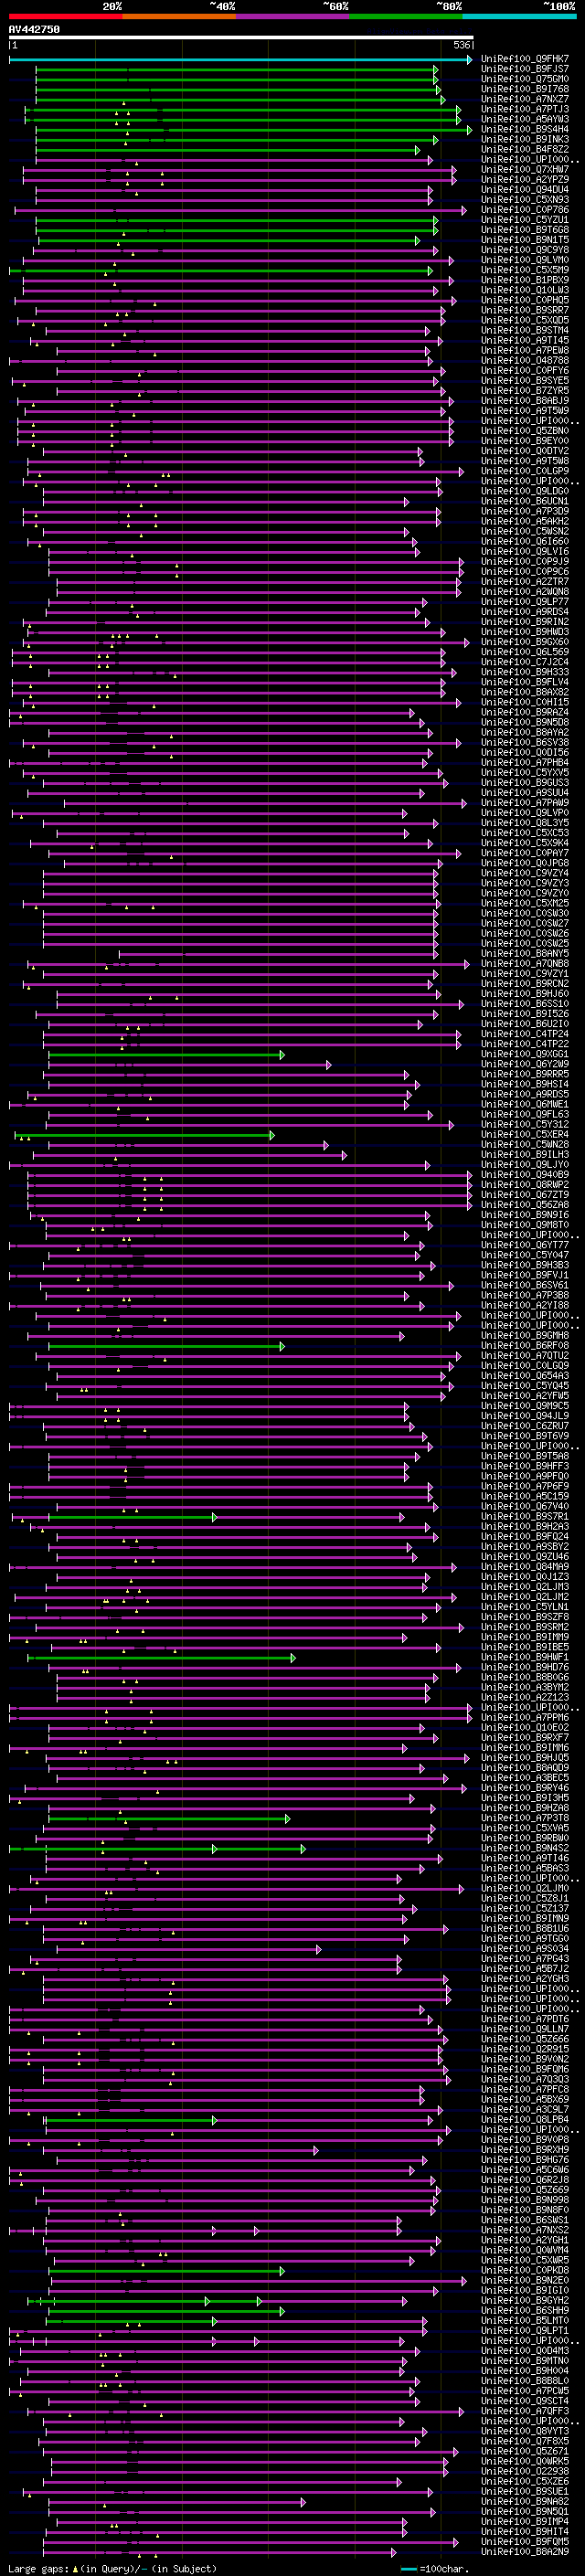Select hit UniRef100_A2YPZ9
This screenshot has width=585, height=2576.
(x=525, y=180)
